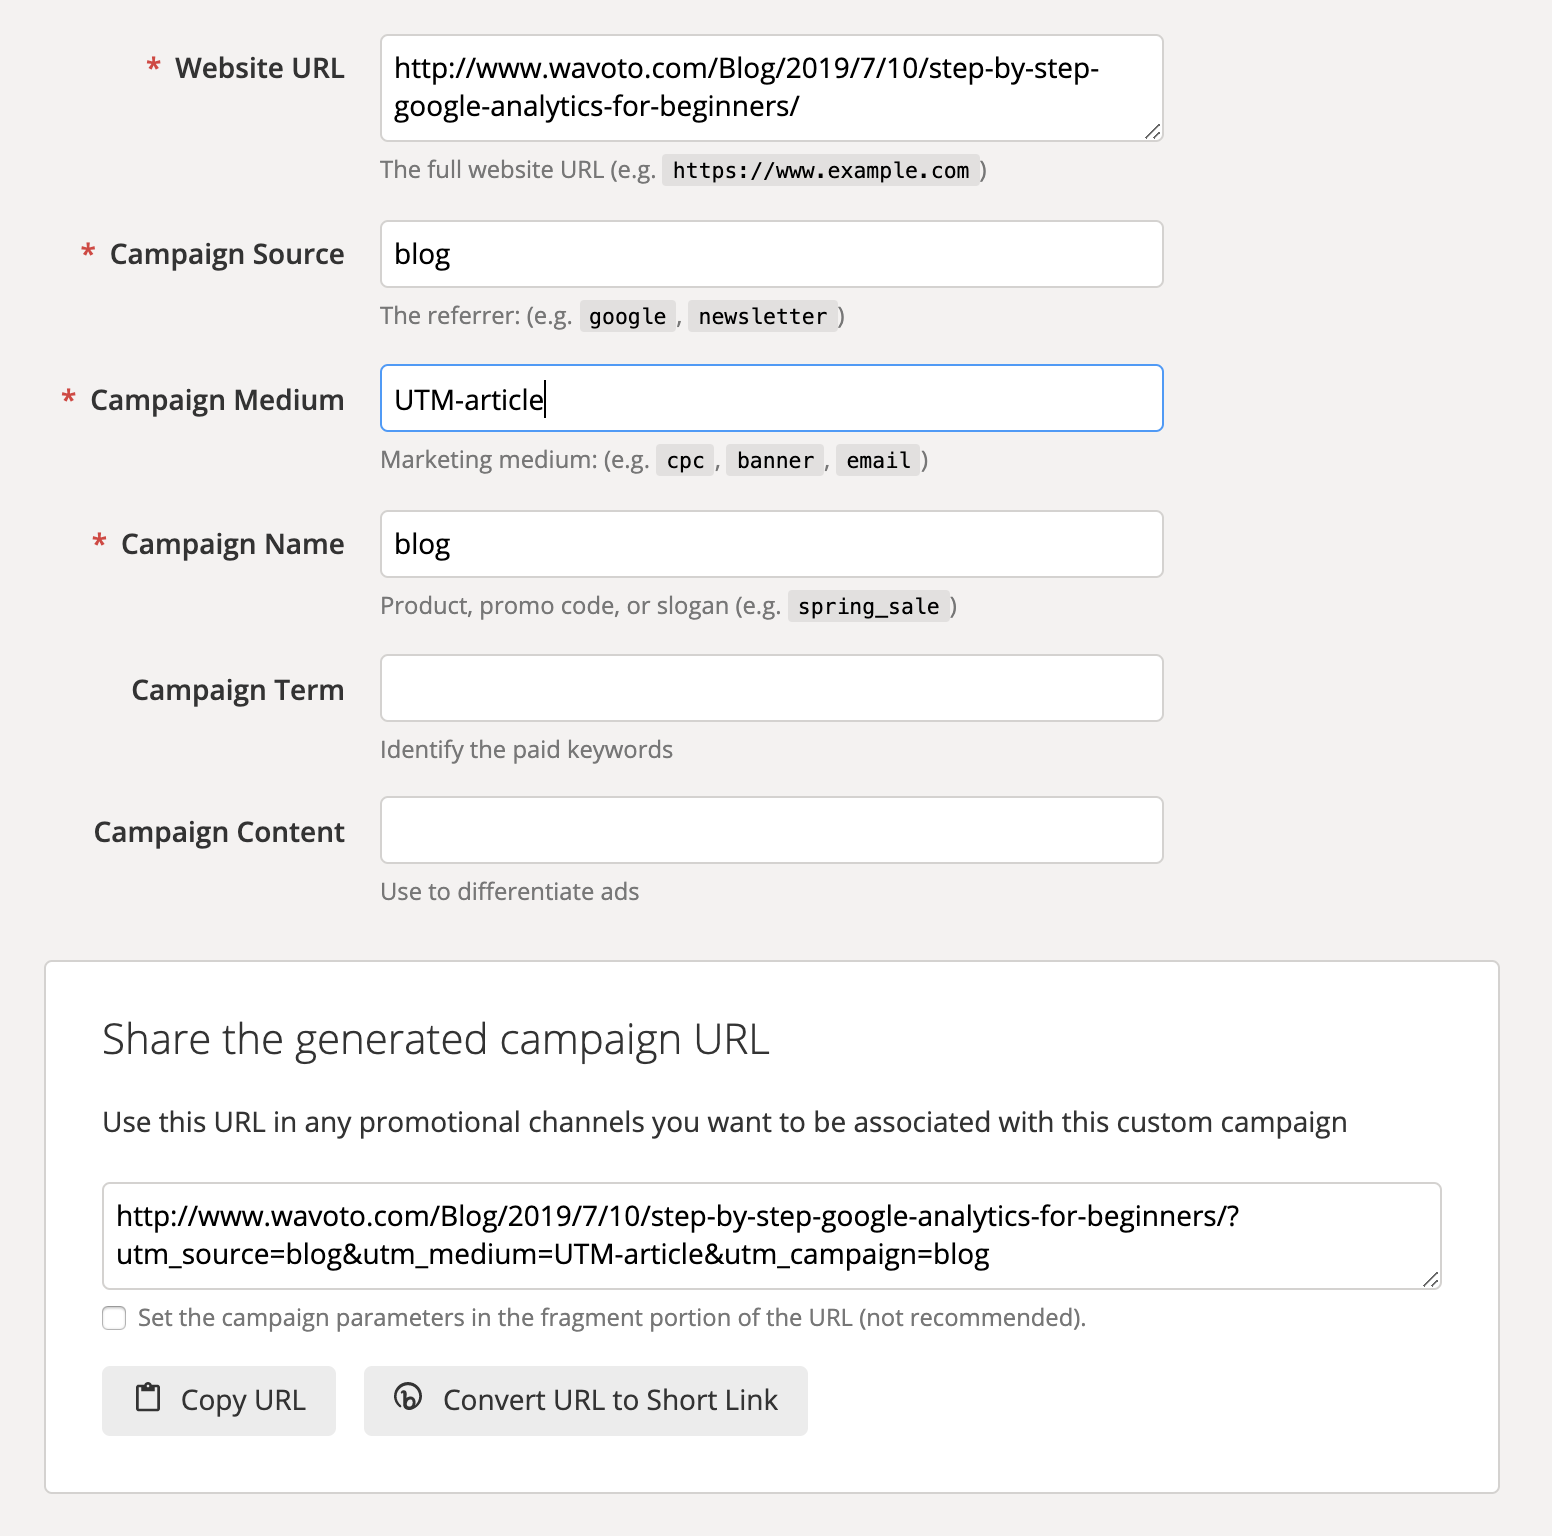The width and height of the screenshot is (1552, 1536).
Task: Select the Campaign Name input box
Action: point(771,544)
